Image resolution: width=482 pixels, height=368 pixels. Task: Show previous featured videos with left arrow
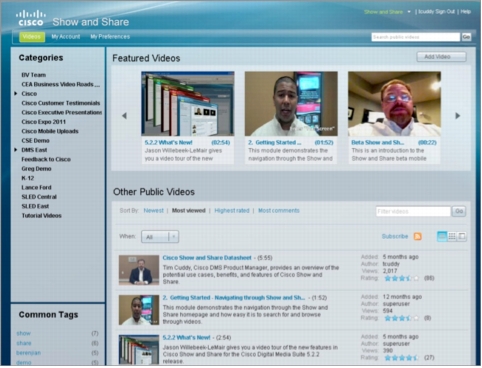click(124, 116)
